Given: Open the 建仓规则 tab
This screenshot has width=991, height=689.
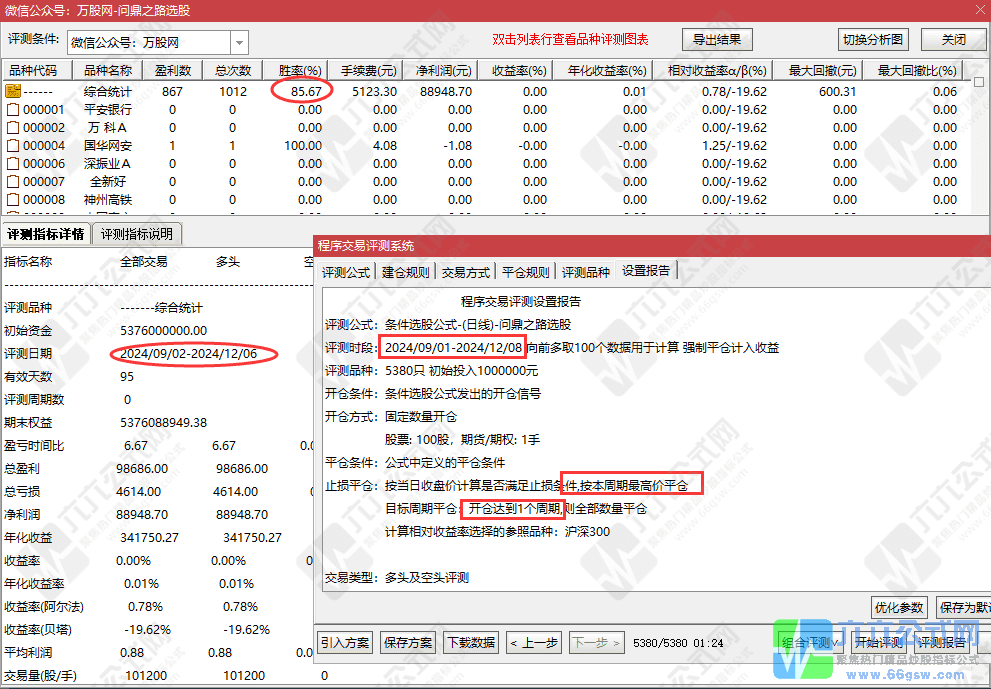Looking at the screenshot, I should (x=398, y=270).
